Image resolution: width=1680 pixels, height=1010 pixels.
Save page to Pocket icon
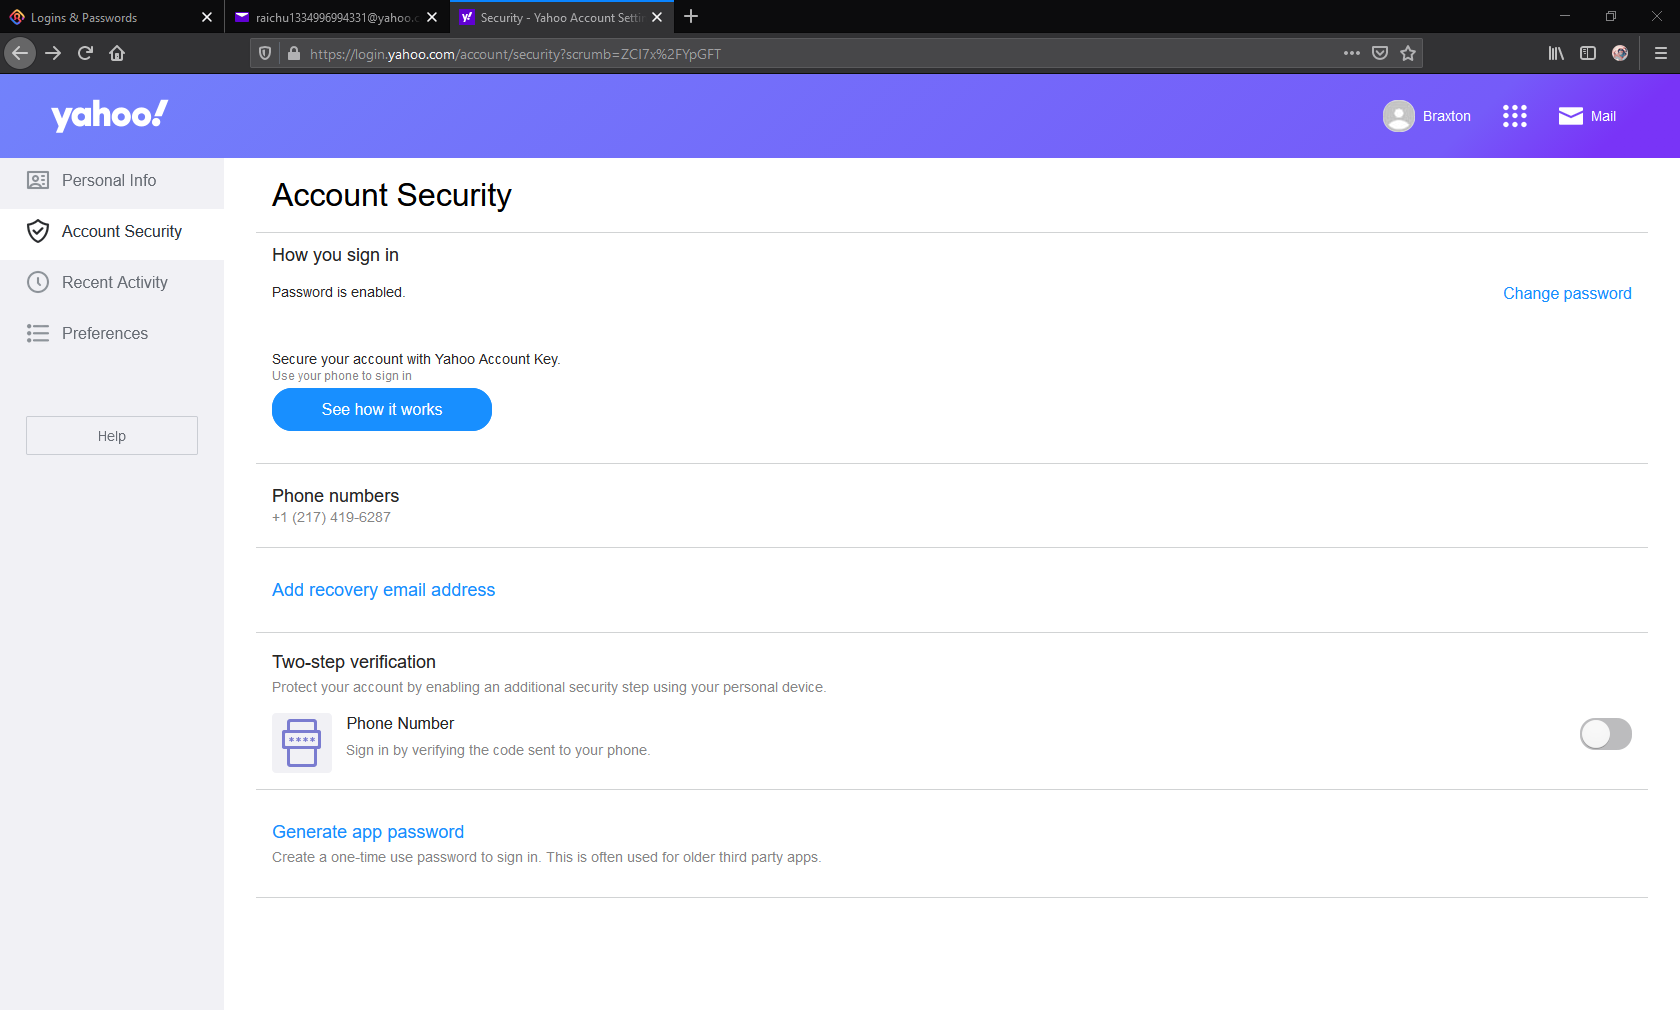tap(1380, 53)
